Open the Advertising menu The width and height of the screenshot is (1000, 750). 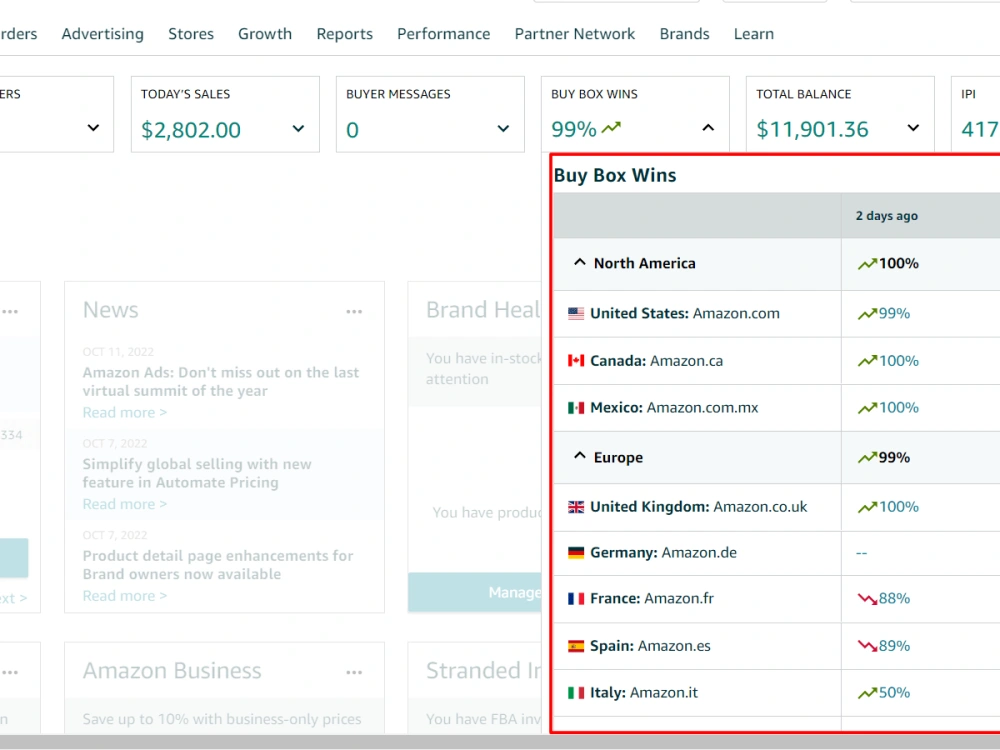tap(103, 34)
